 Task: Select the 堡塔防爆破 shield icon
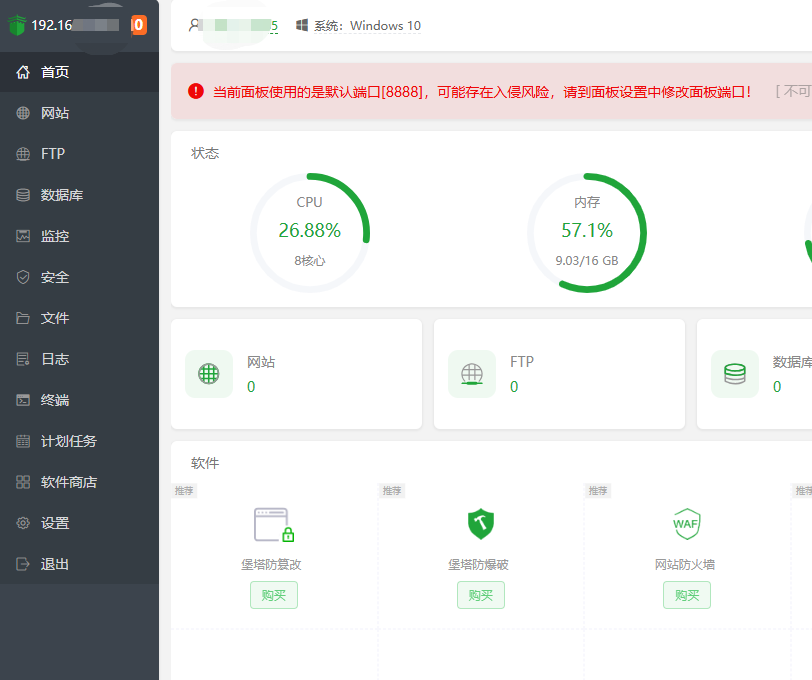click(481, 523)
